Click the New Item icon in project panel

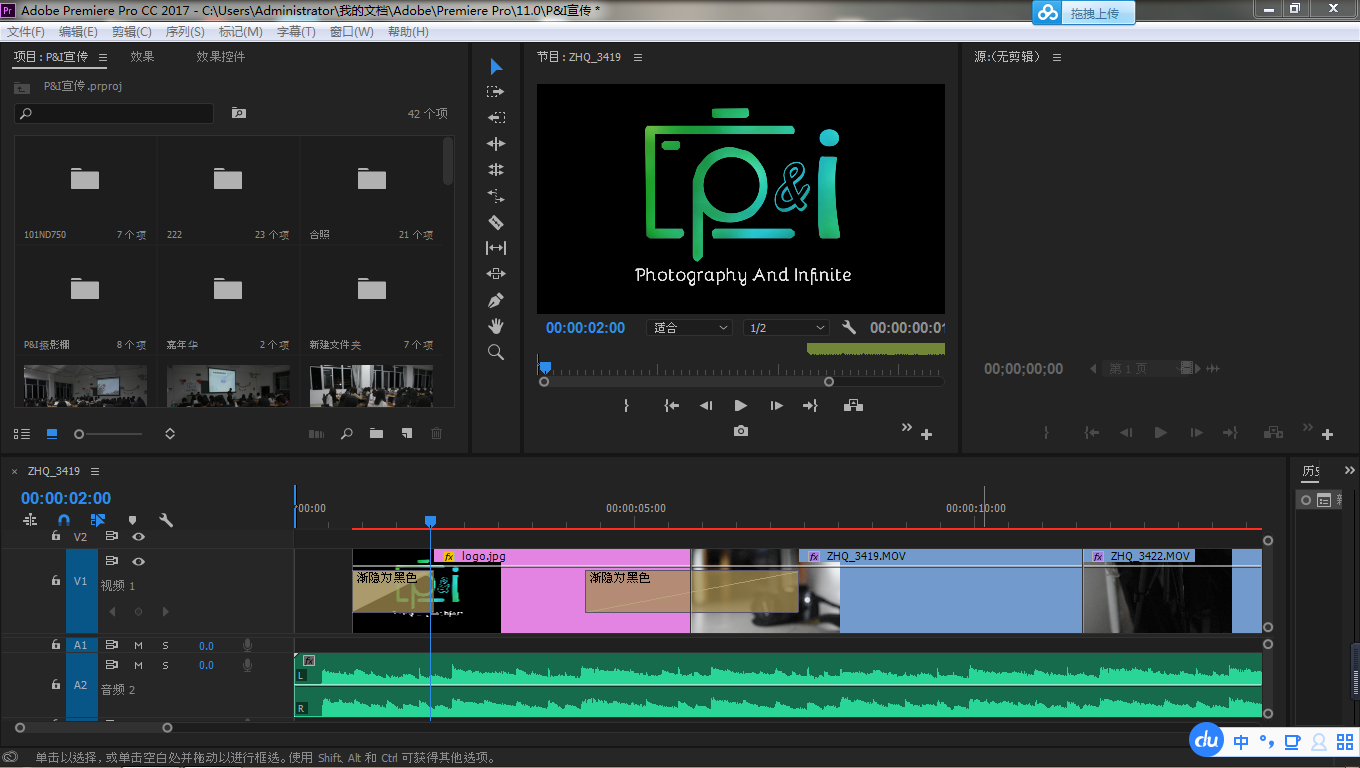point(406,434)
